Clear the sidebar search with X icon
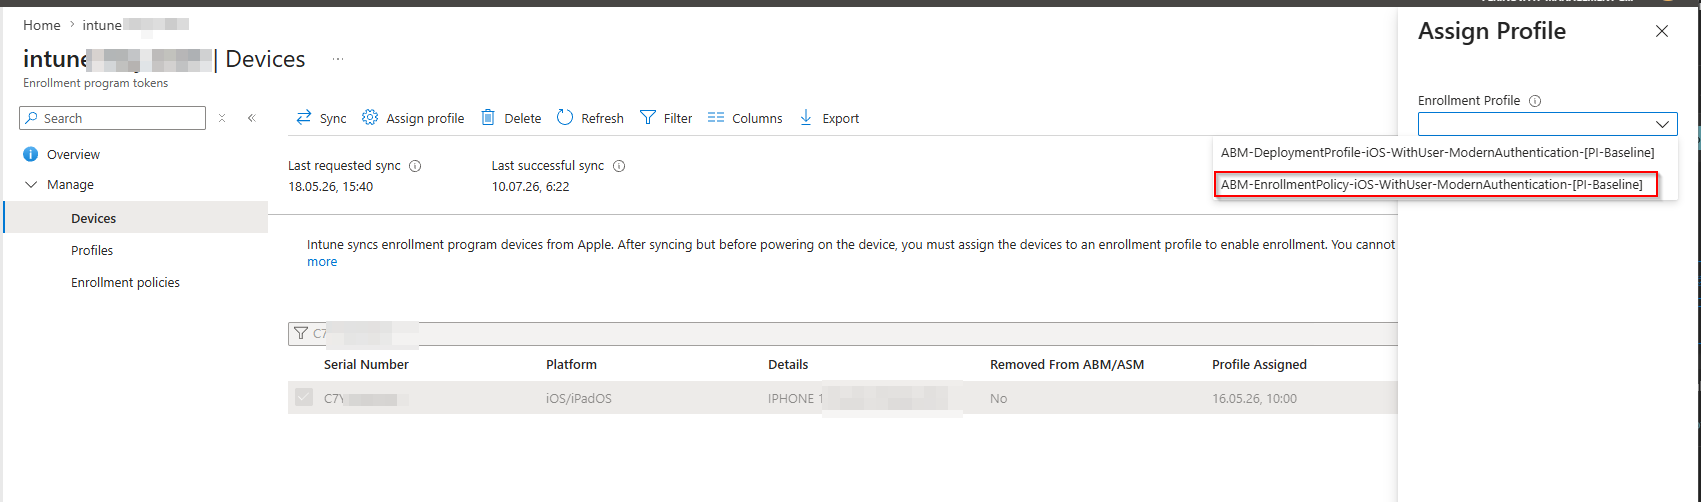The height and width of the screenshot is (502, 1701). click(222, 118)
